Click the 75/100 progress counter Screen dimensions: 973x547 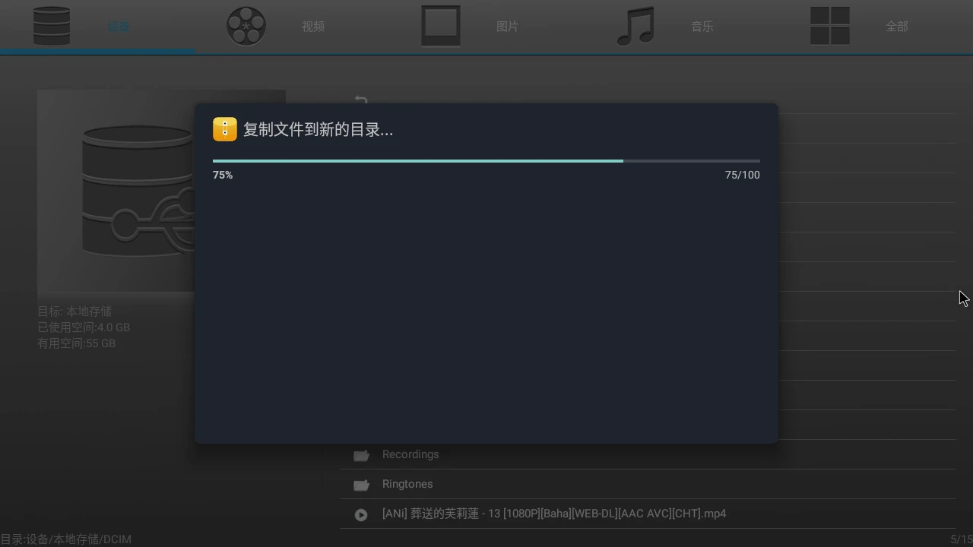(742, 175)
